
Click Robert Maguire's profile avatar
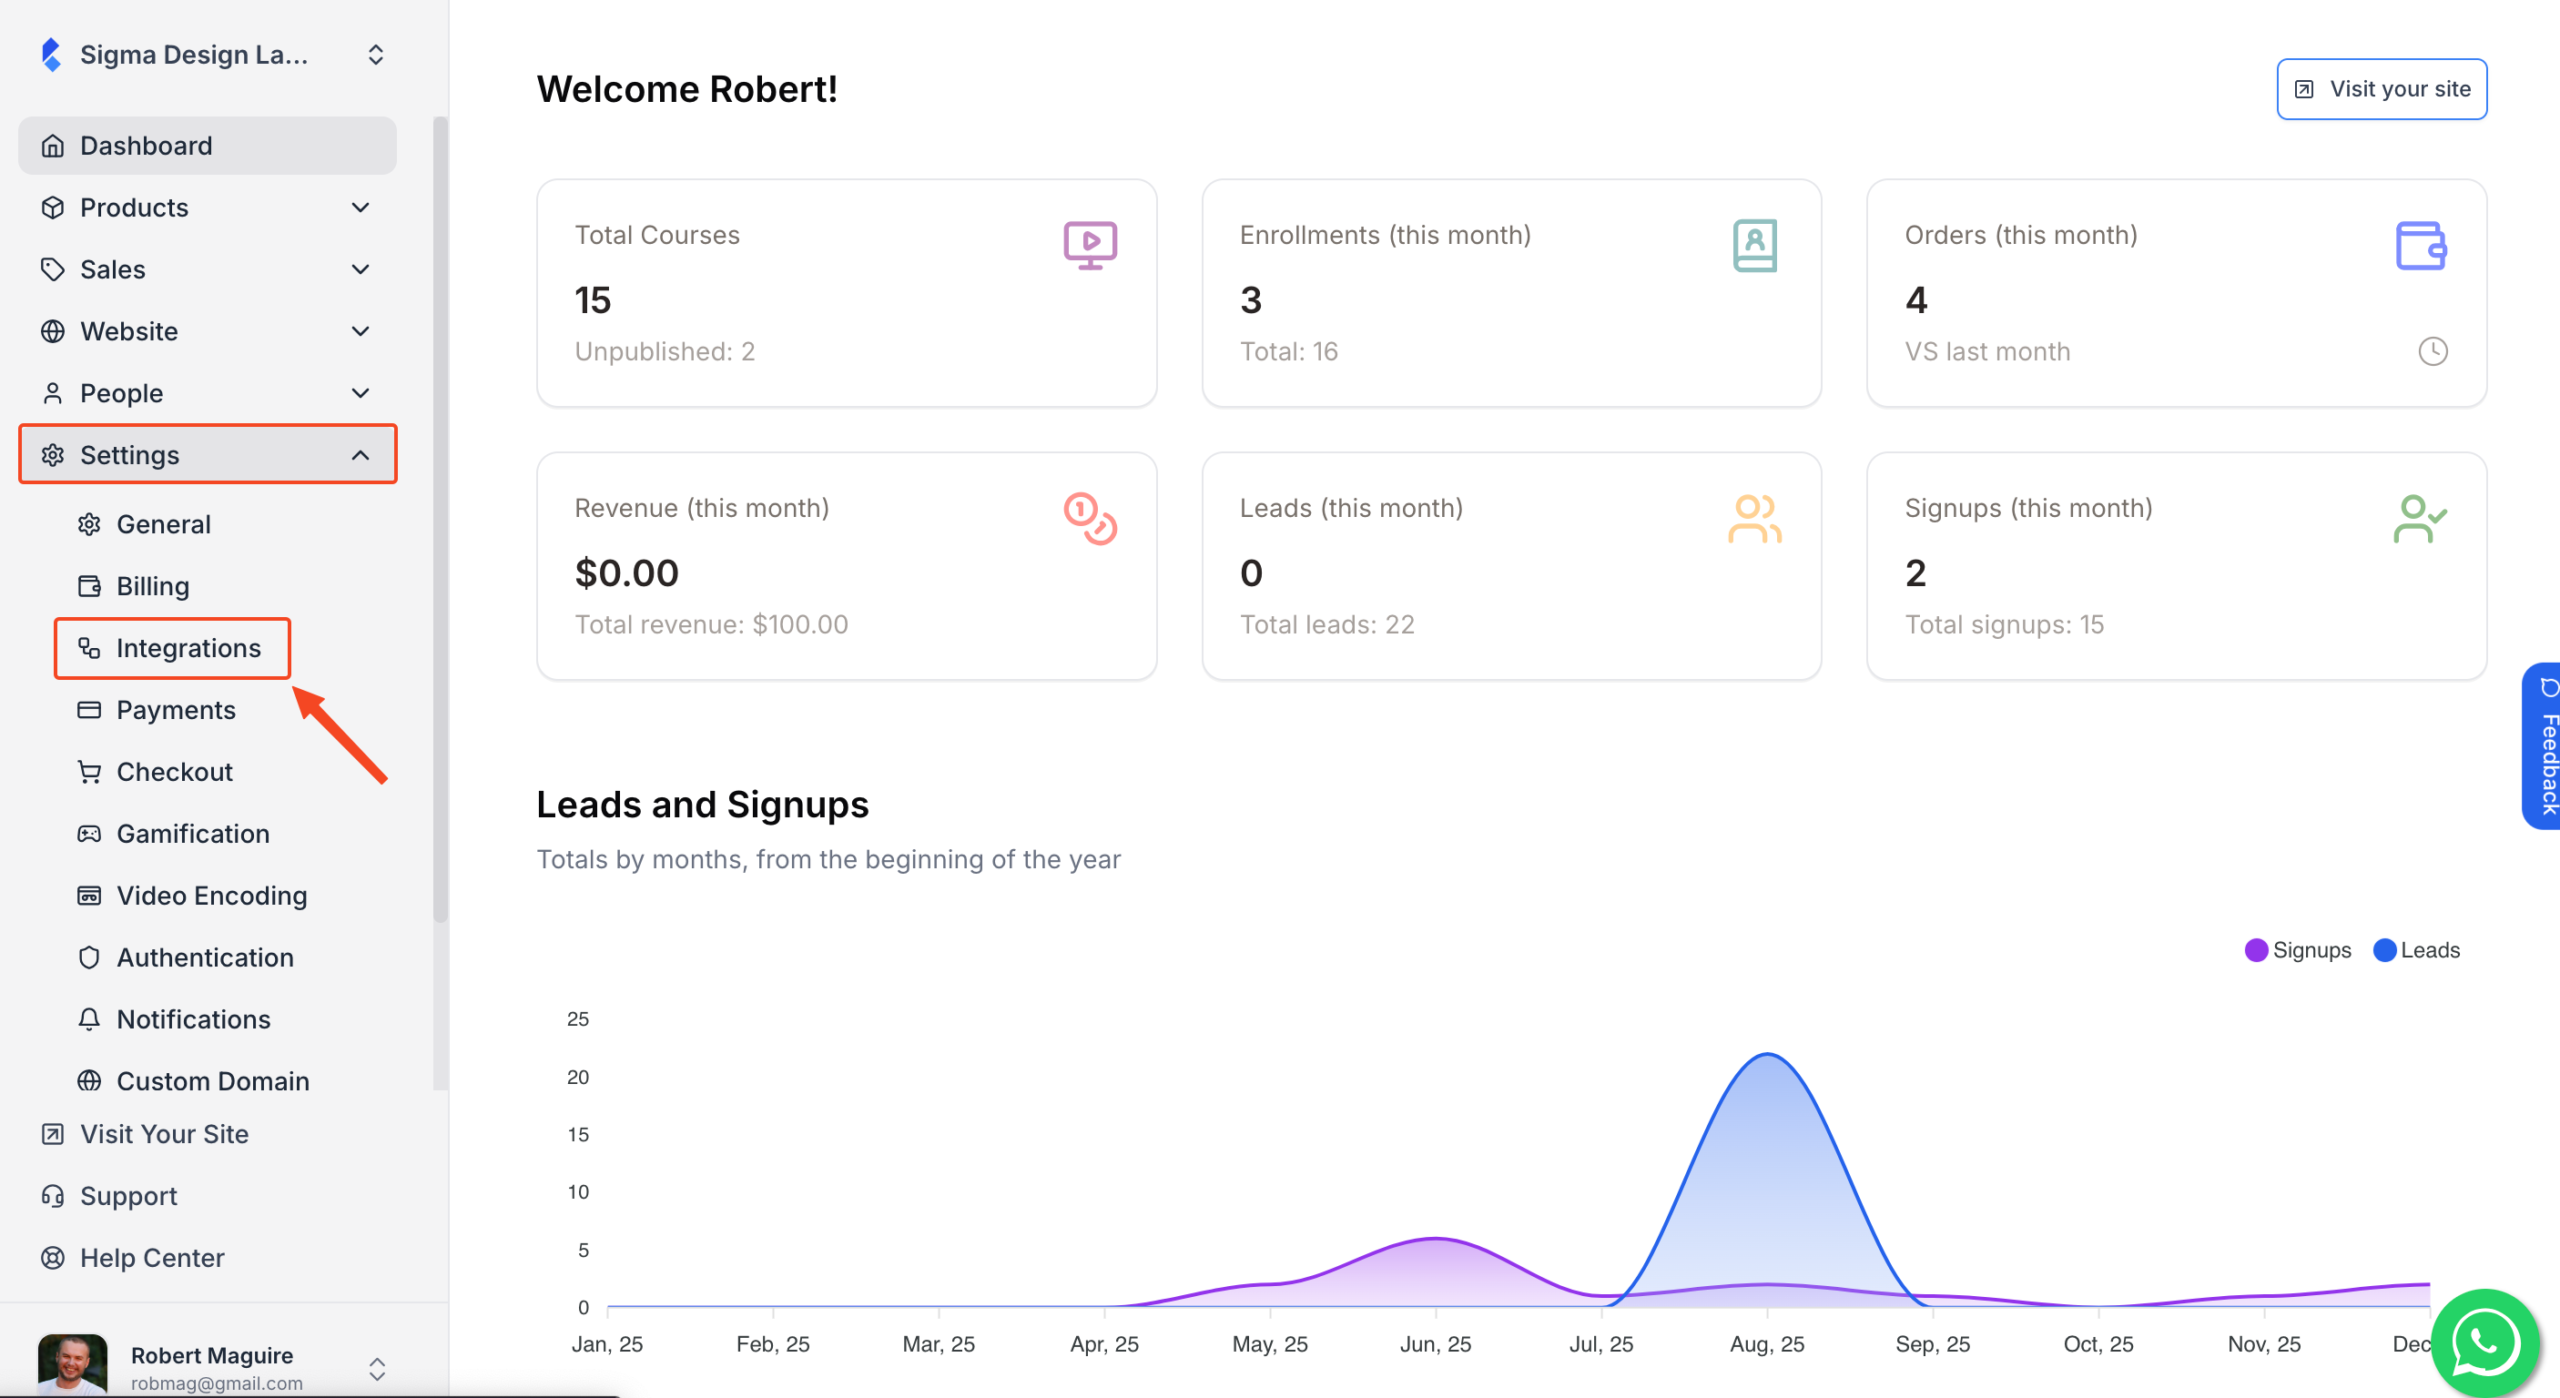click(x=72, y=1366)
